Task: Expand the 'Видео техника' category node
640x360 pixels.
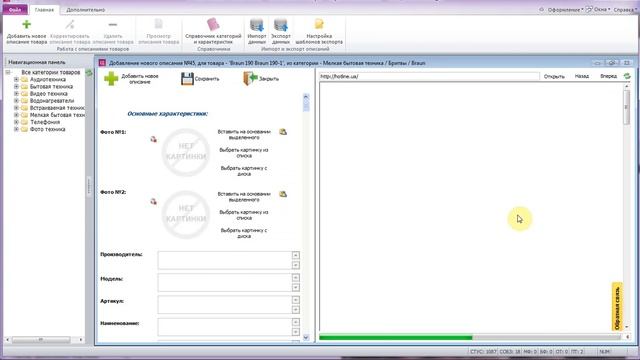Action: point(16,93)
